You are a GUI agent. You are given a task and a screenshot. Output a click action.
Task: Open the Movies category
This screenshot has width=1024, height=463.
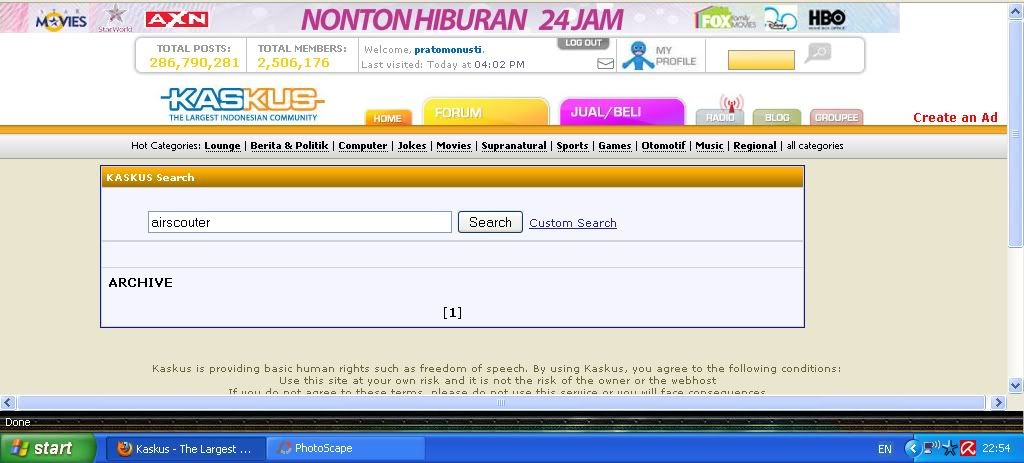[x=454, y=146]
